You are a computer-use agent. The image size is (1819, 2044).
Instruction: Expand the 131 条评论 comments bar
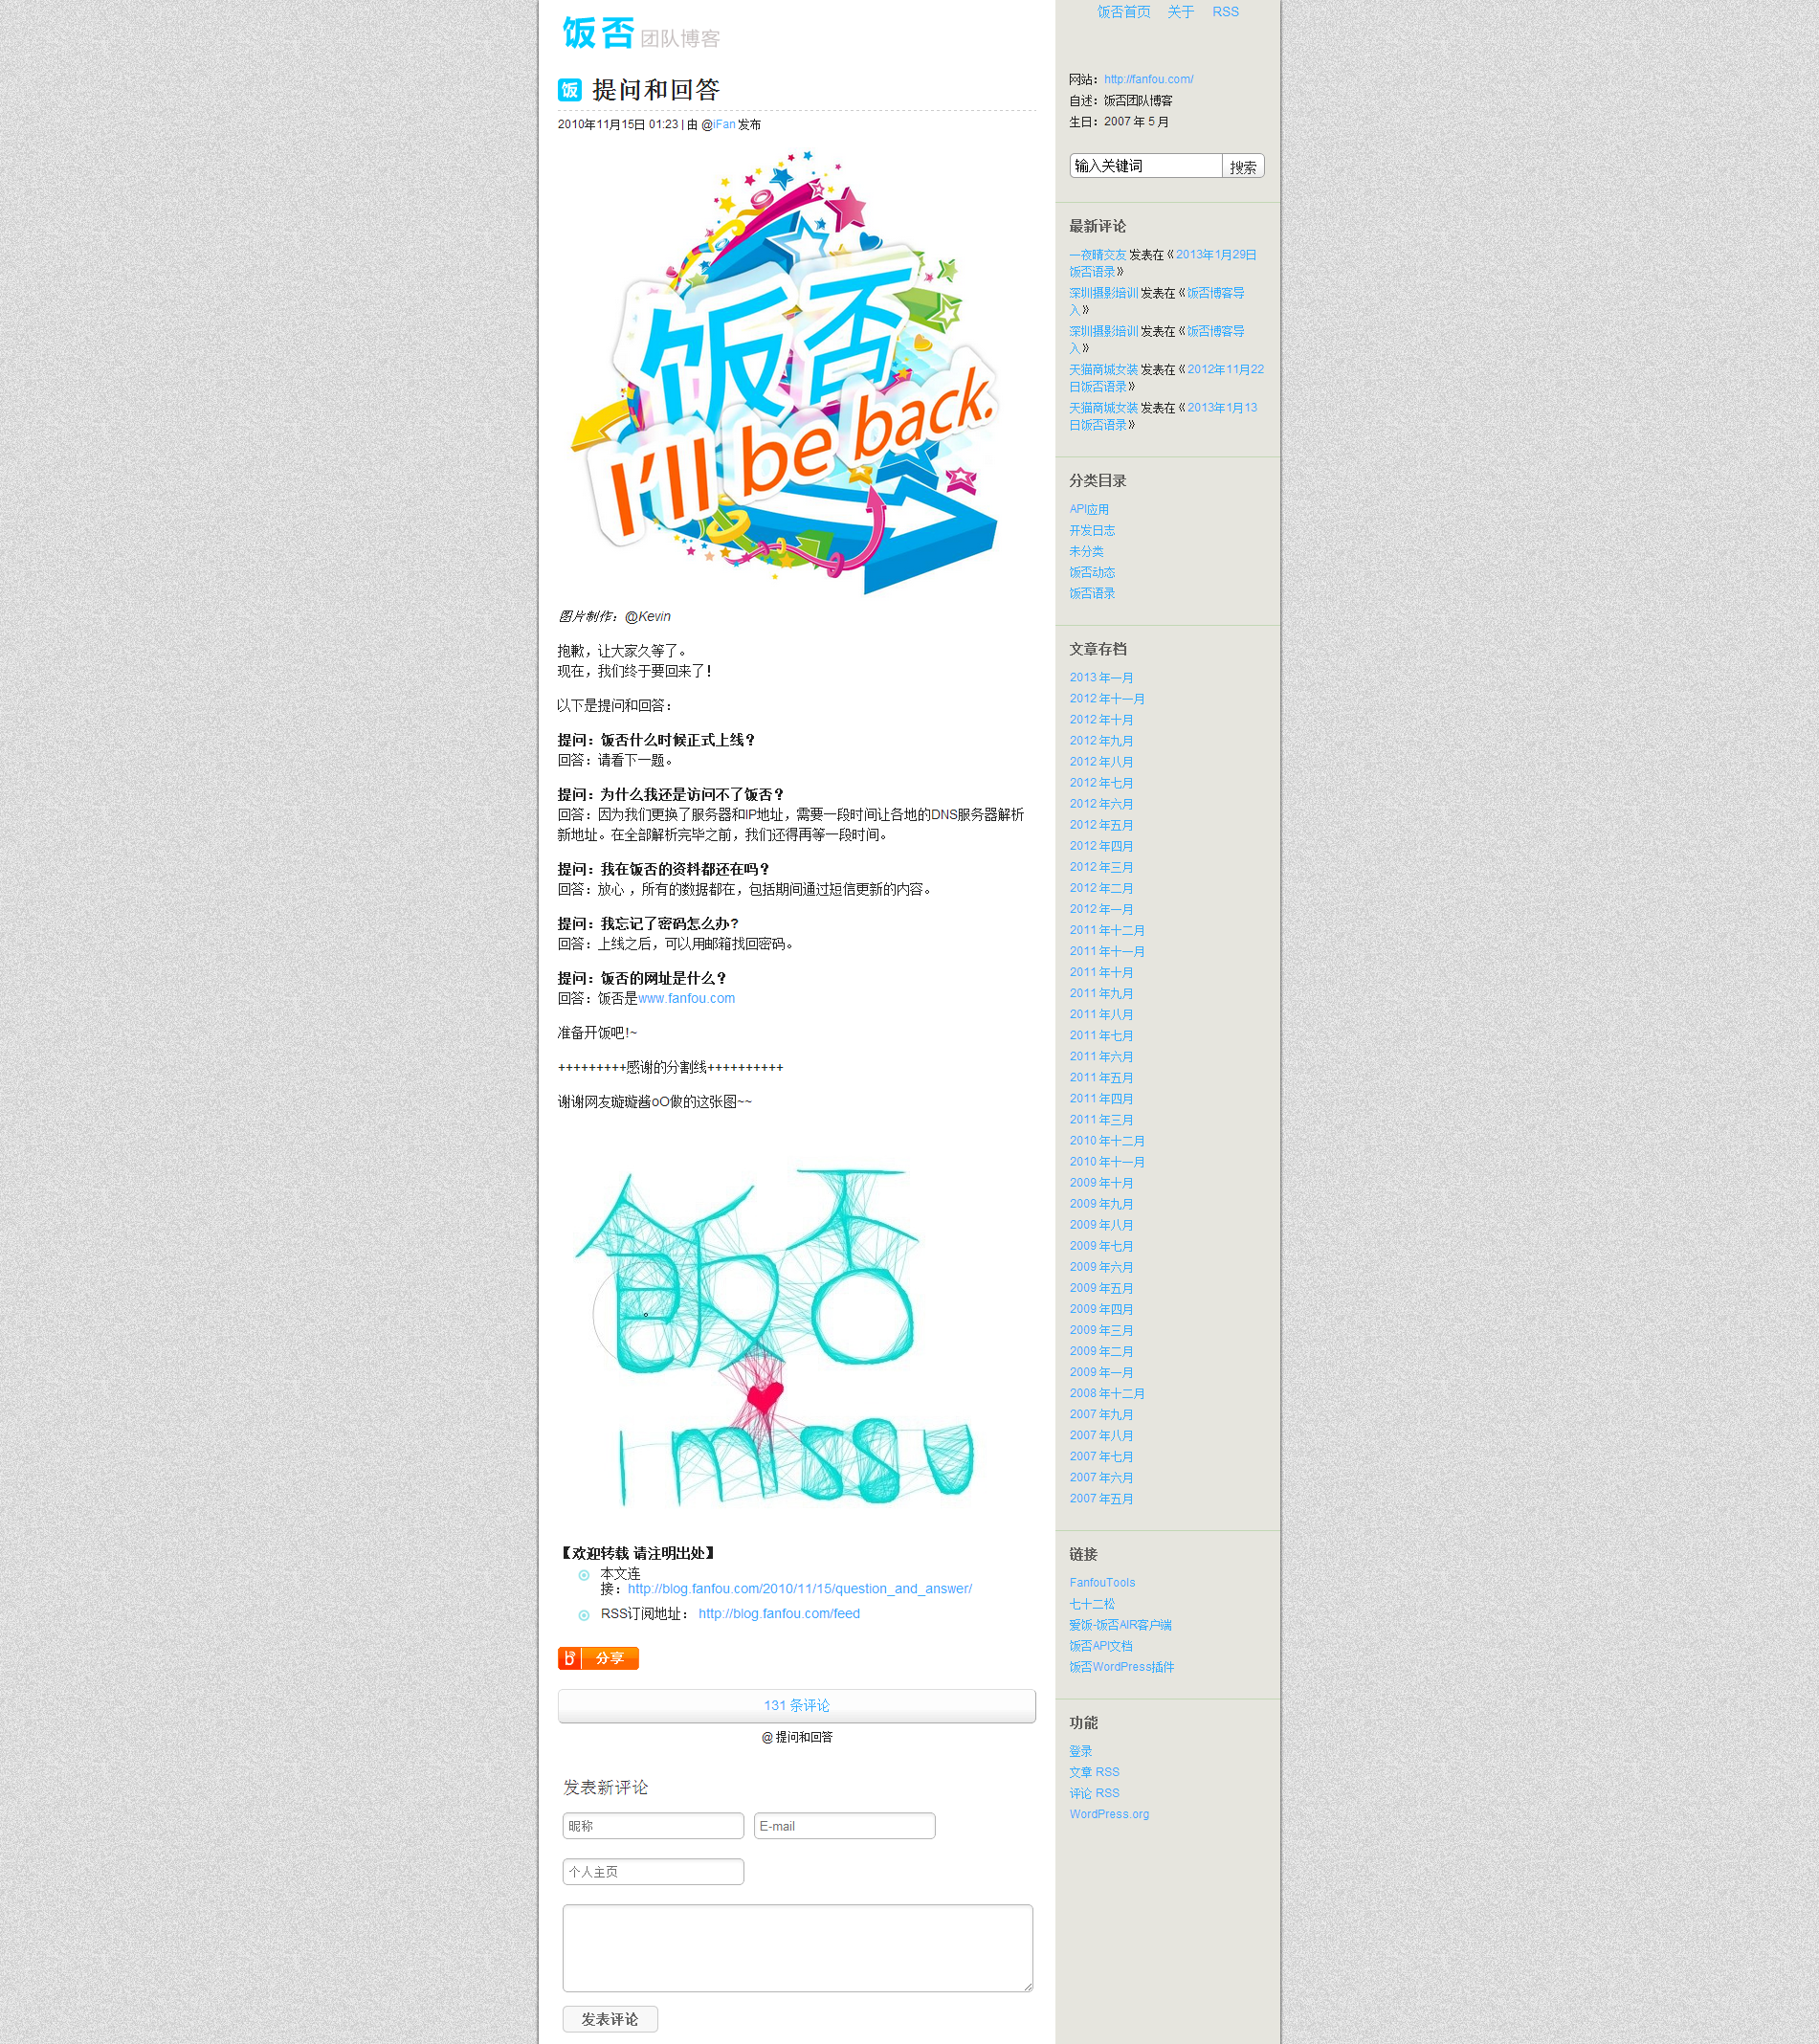point(796,1705)
